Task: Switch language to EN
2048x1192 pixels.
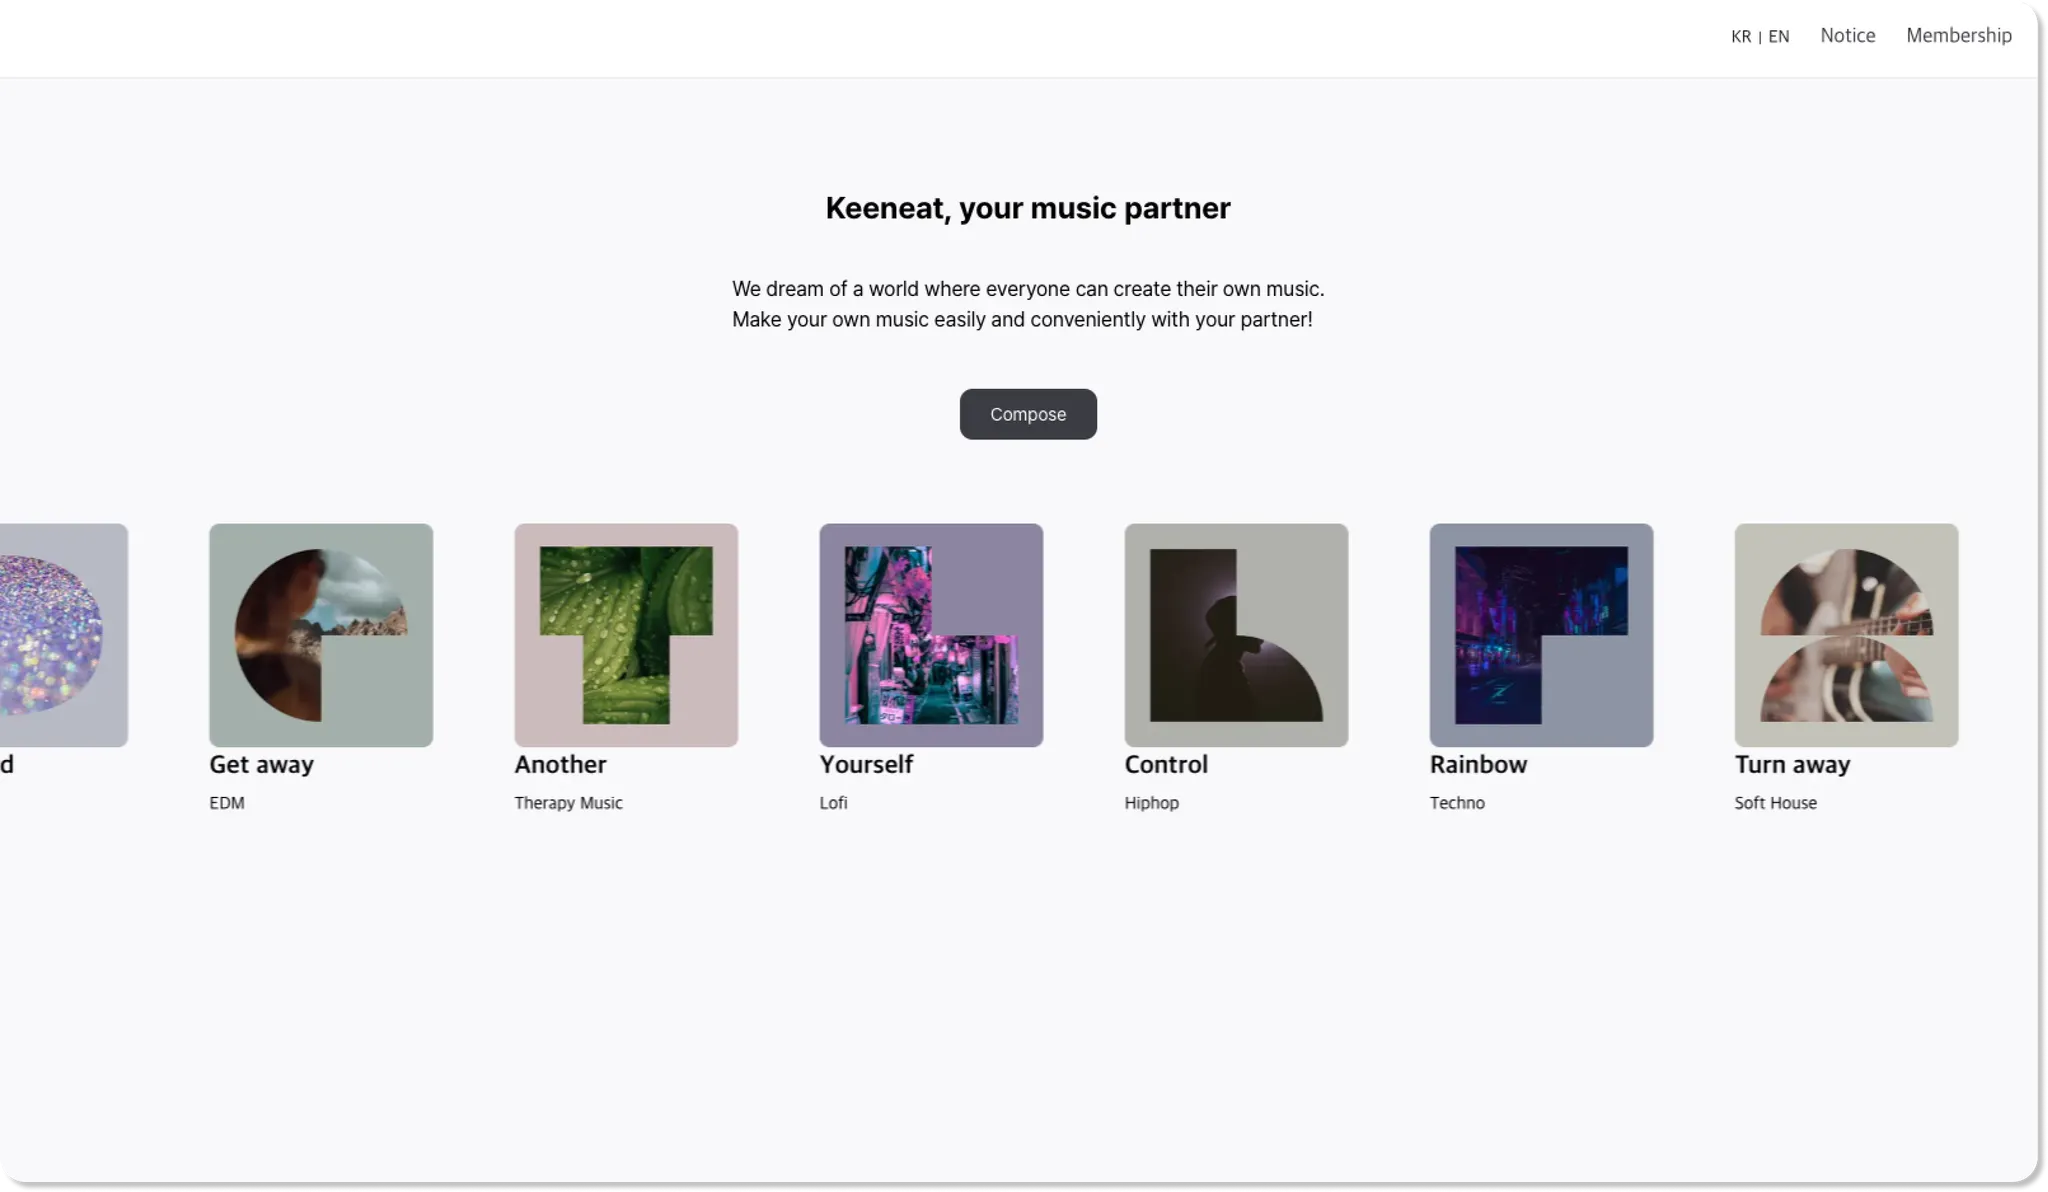Action: click(x=1778, y=37)
